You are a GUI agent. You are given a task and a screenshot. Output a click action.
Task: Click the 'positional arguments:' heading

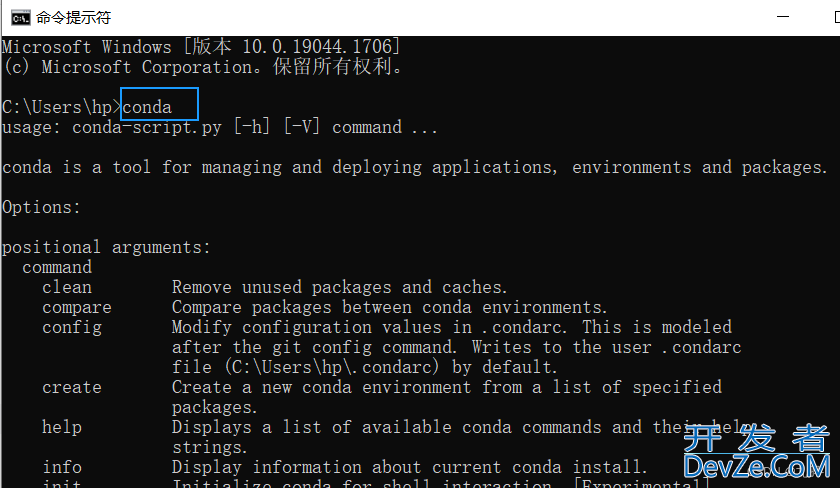point(106,247)
